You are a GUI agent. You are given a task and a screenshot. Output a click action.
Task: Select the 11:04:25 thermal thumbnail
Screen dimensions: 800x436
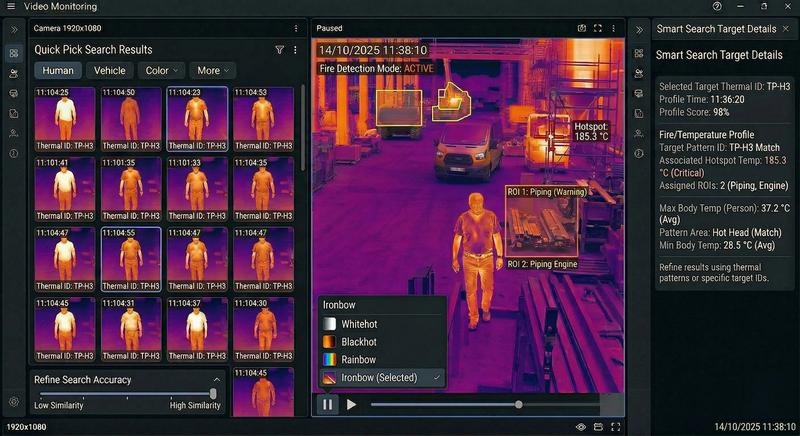[65, 119]
